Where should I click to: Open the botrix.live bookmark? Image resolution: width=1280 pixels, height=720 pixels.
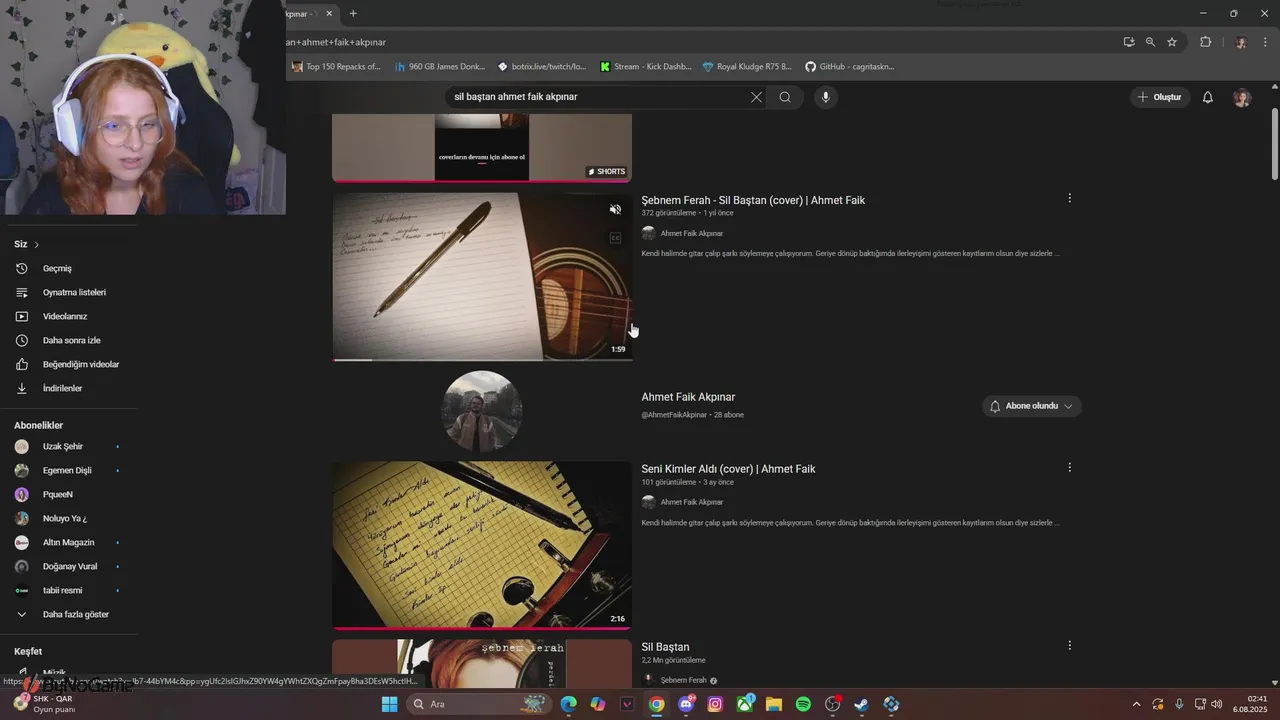(x=542, y=67)
